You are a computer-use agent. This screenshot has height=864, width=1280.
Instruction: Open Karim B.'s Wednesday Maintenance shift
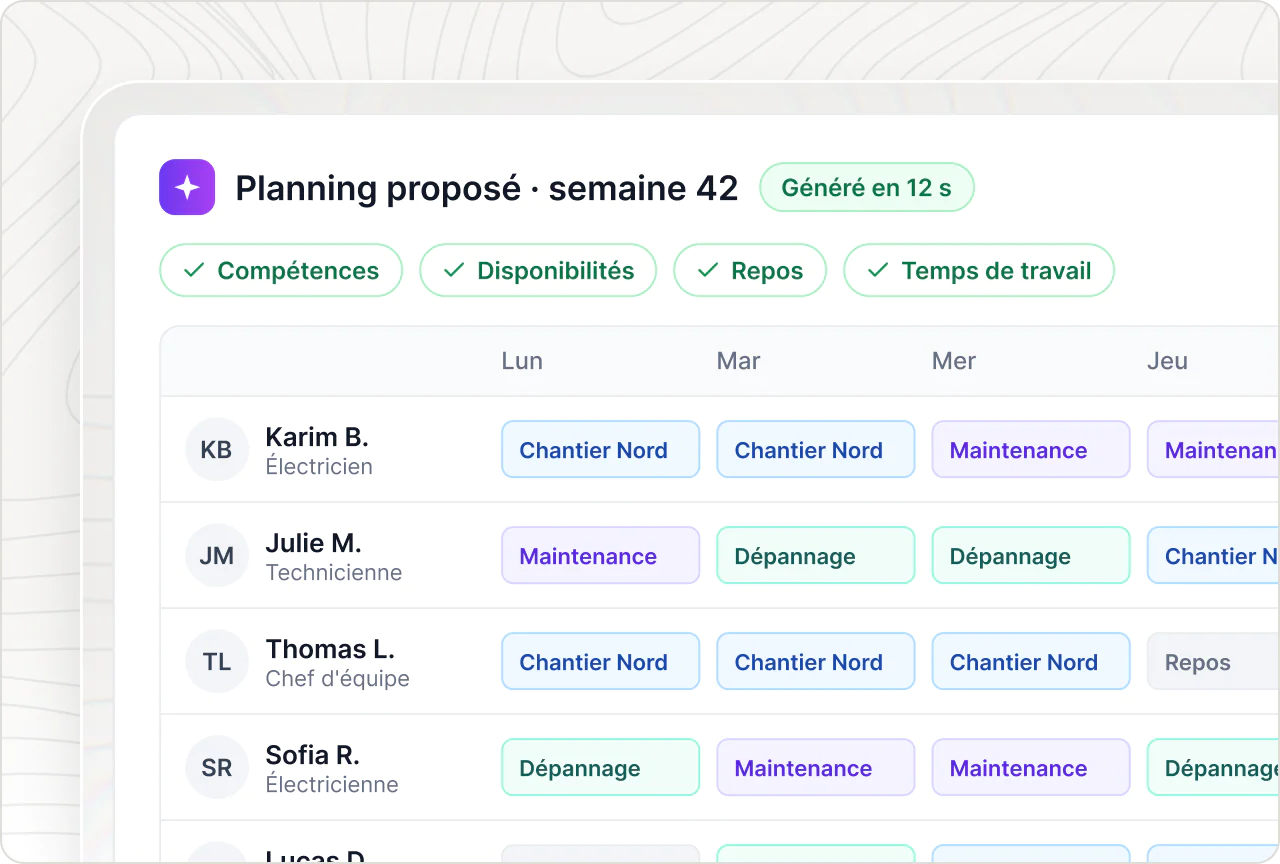point(1031,450)
